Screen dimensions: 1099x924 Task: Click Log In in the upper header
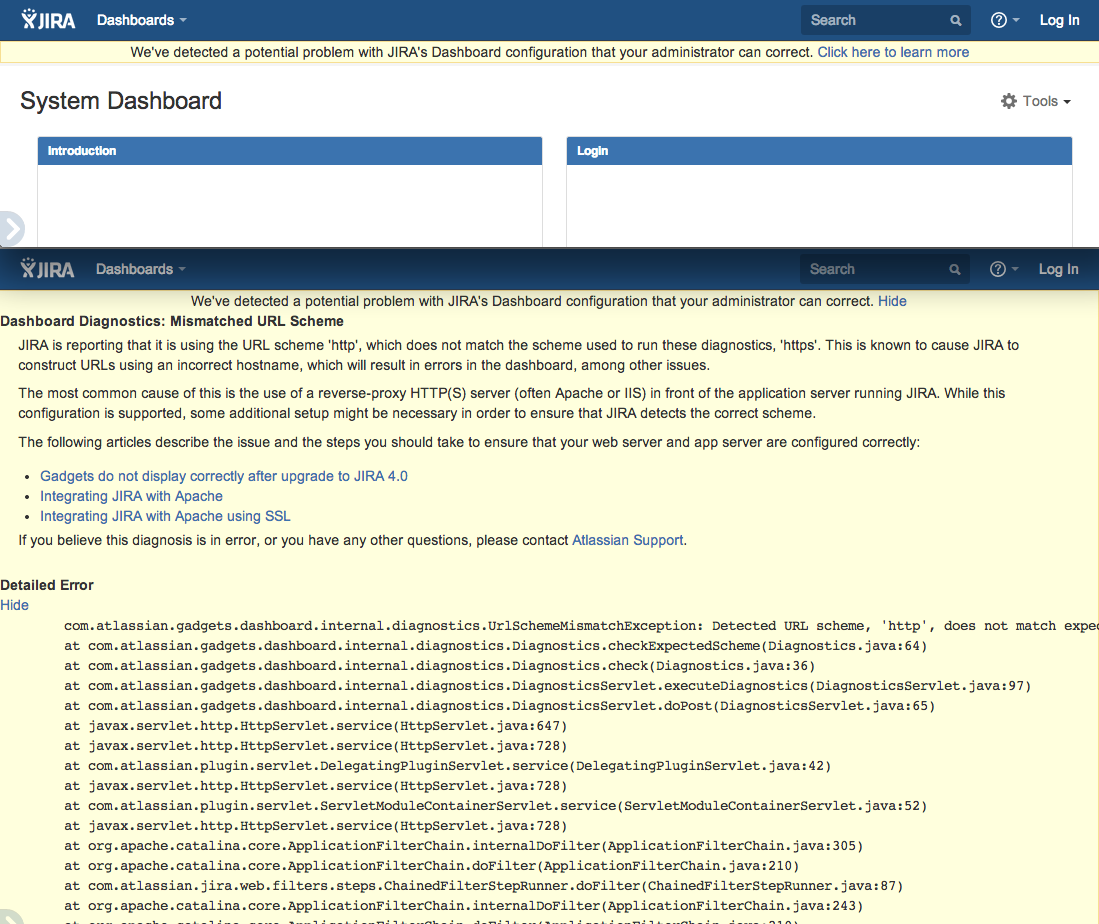coord(1059,20)
